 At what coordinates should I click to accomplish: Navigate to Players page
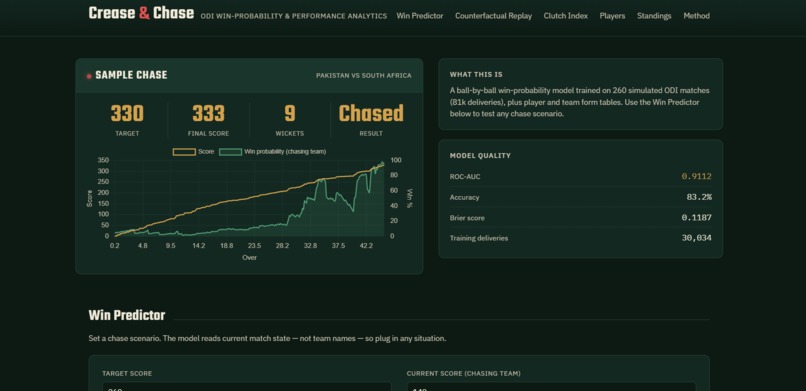coord(612,16)
